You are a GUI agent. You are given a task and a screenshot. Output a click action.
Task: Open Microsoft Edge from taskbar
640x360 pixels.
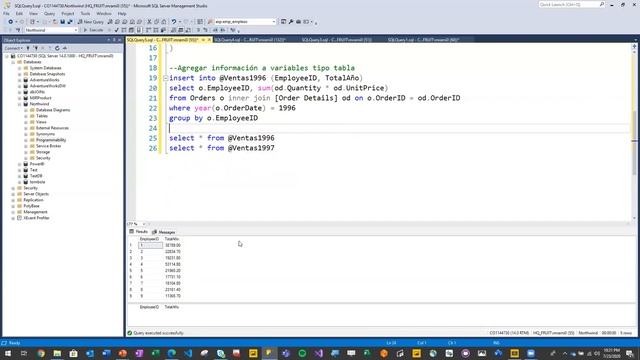click(172, 353)
